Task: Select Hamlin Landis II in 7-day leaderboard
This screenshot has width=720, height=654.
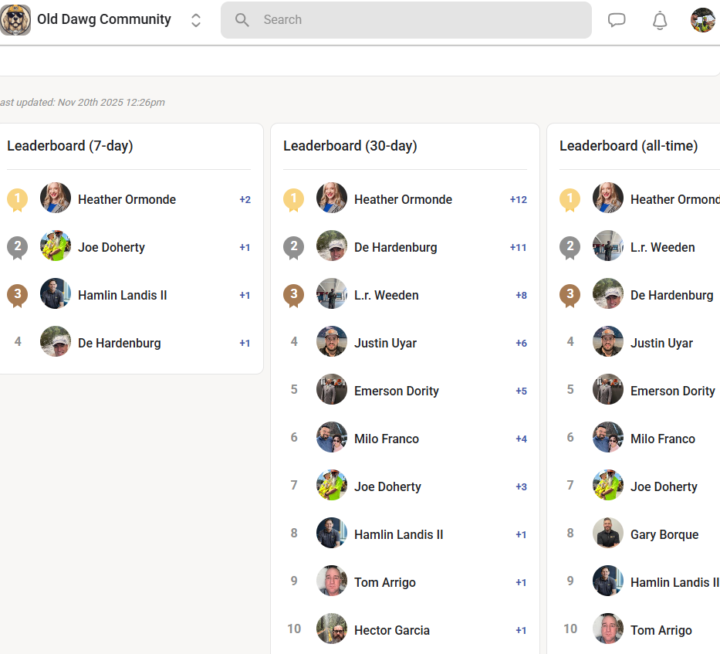Action: (122, 295)
